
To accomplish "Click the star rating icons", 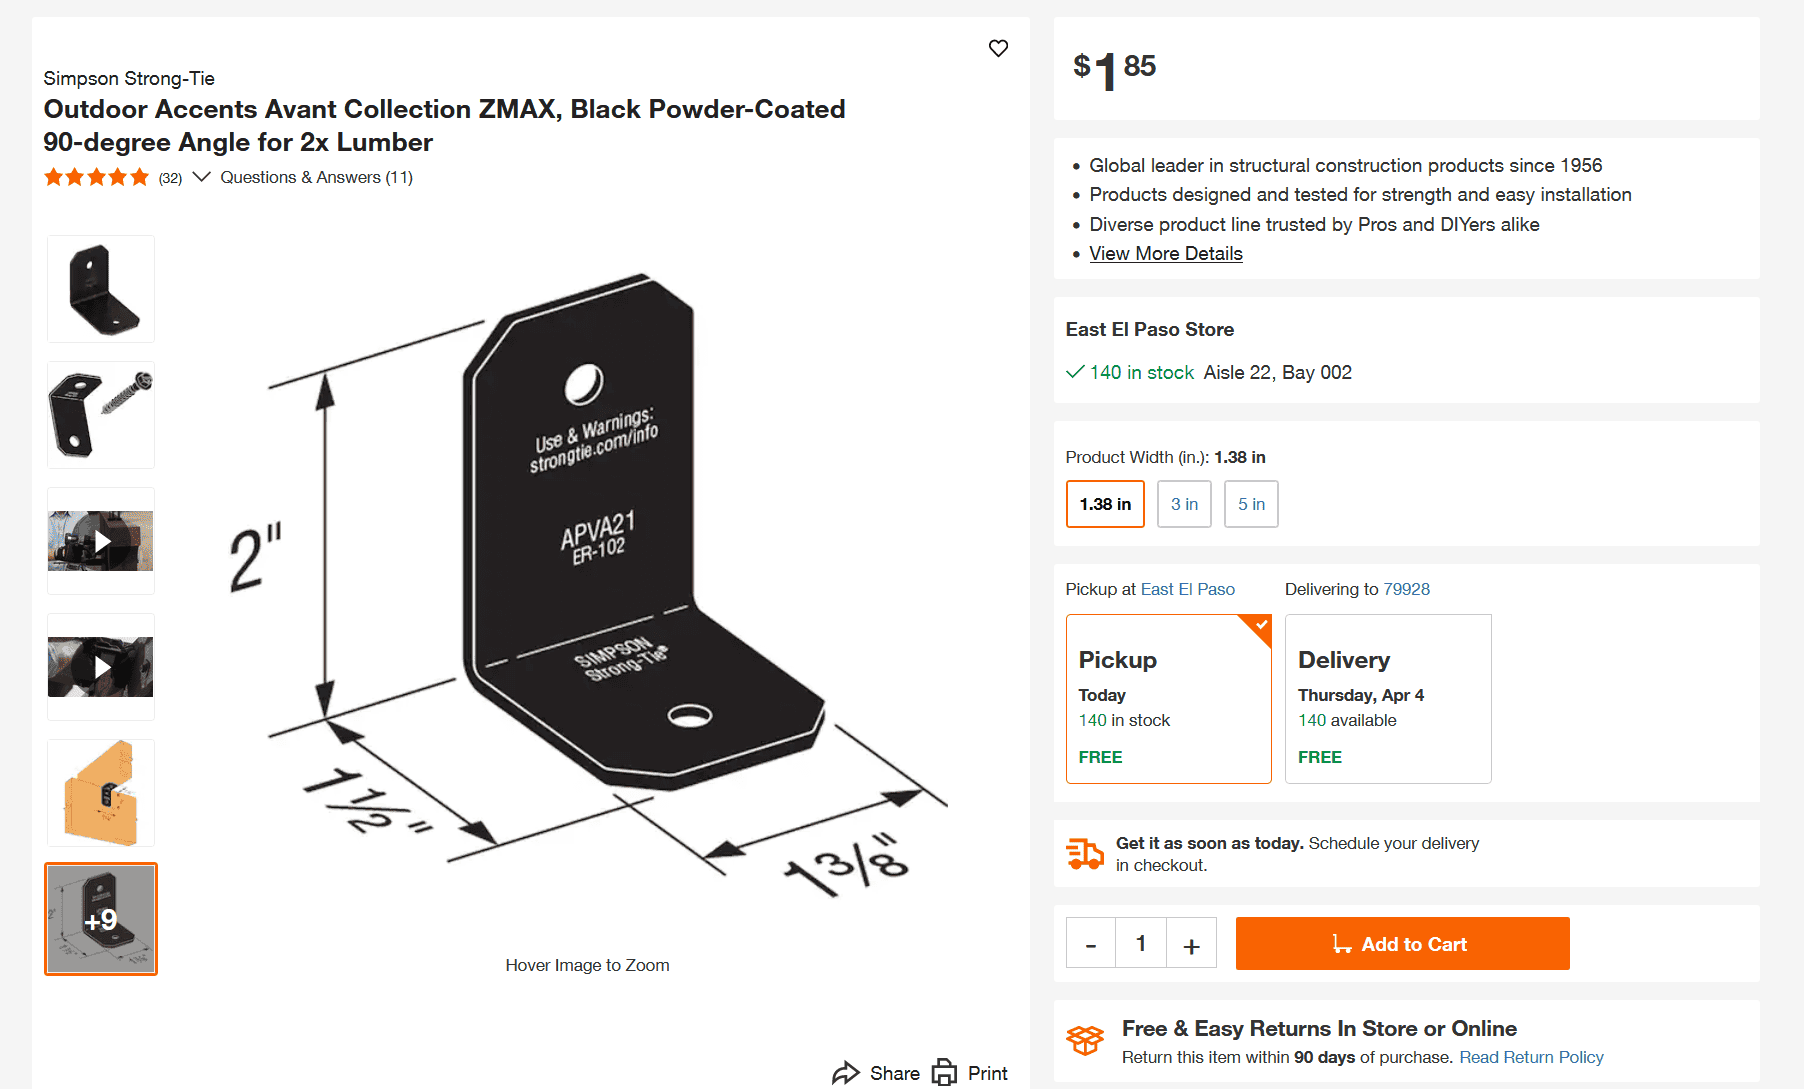I will click(96, 177).
